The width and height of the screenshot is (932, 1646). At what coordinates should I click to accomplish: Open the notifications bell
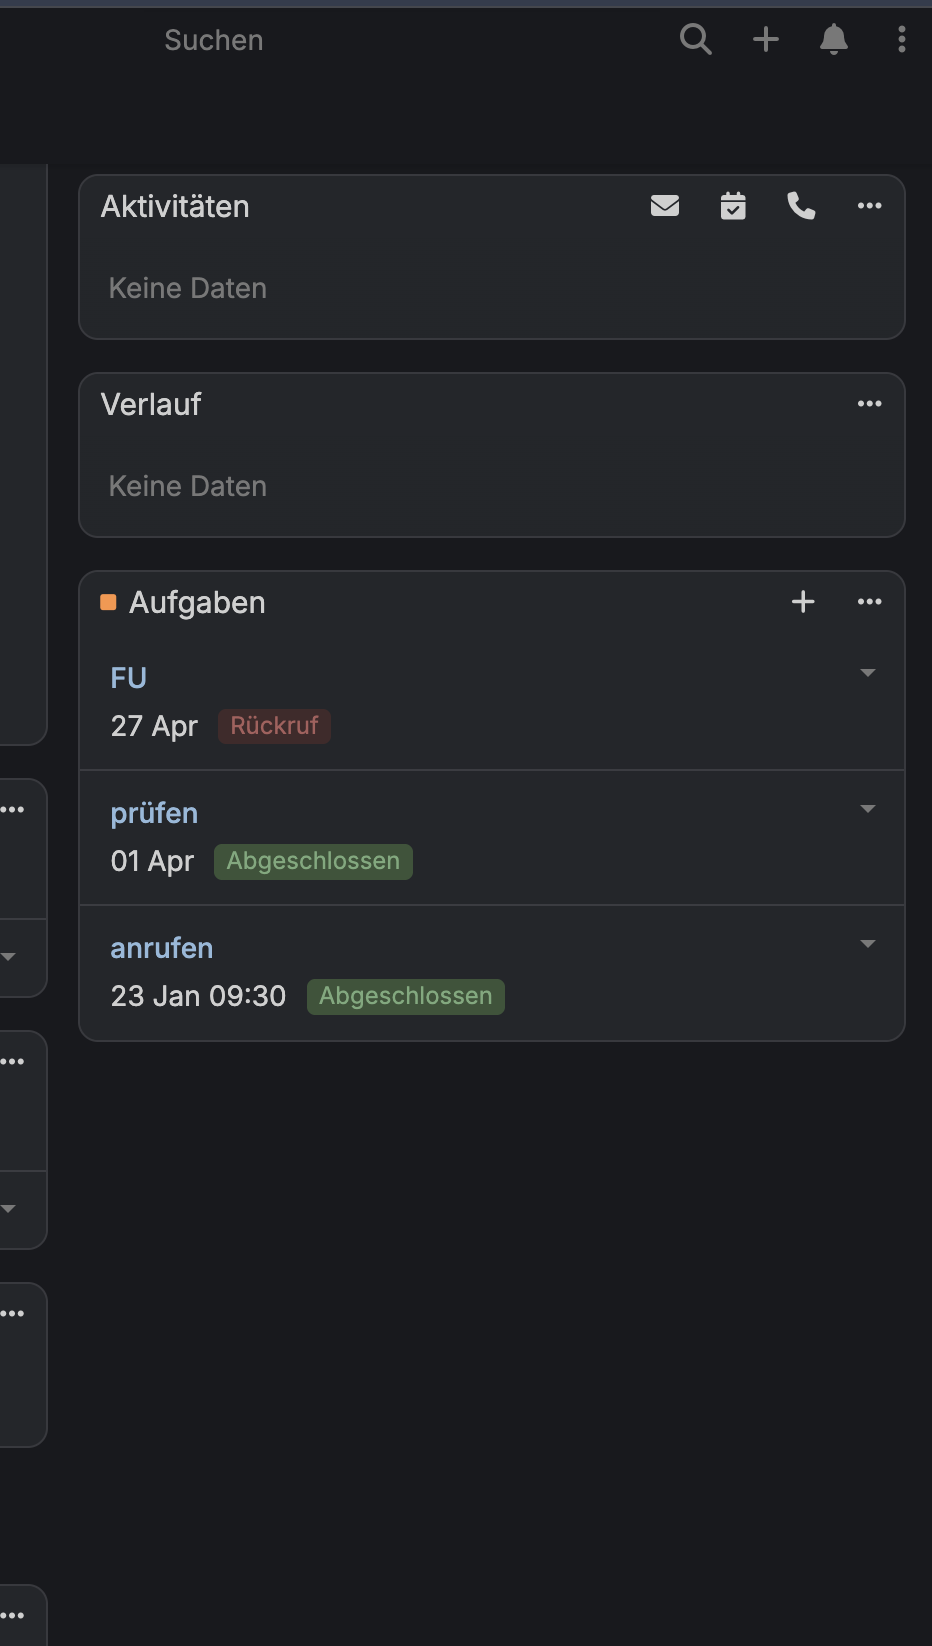pyautogui.click(x=834, y=40)
